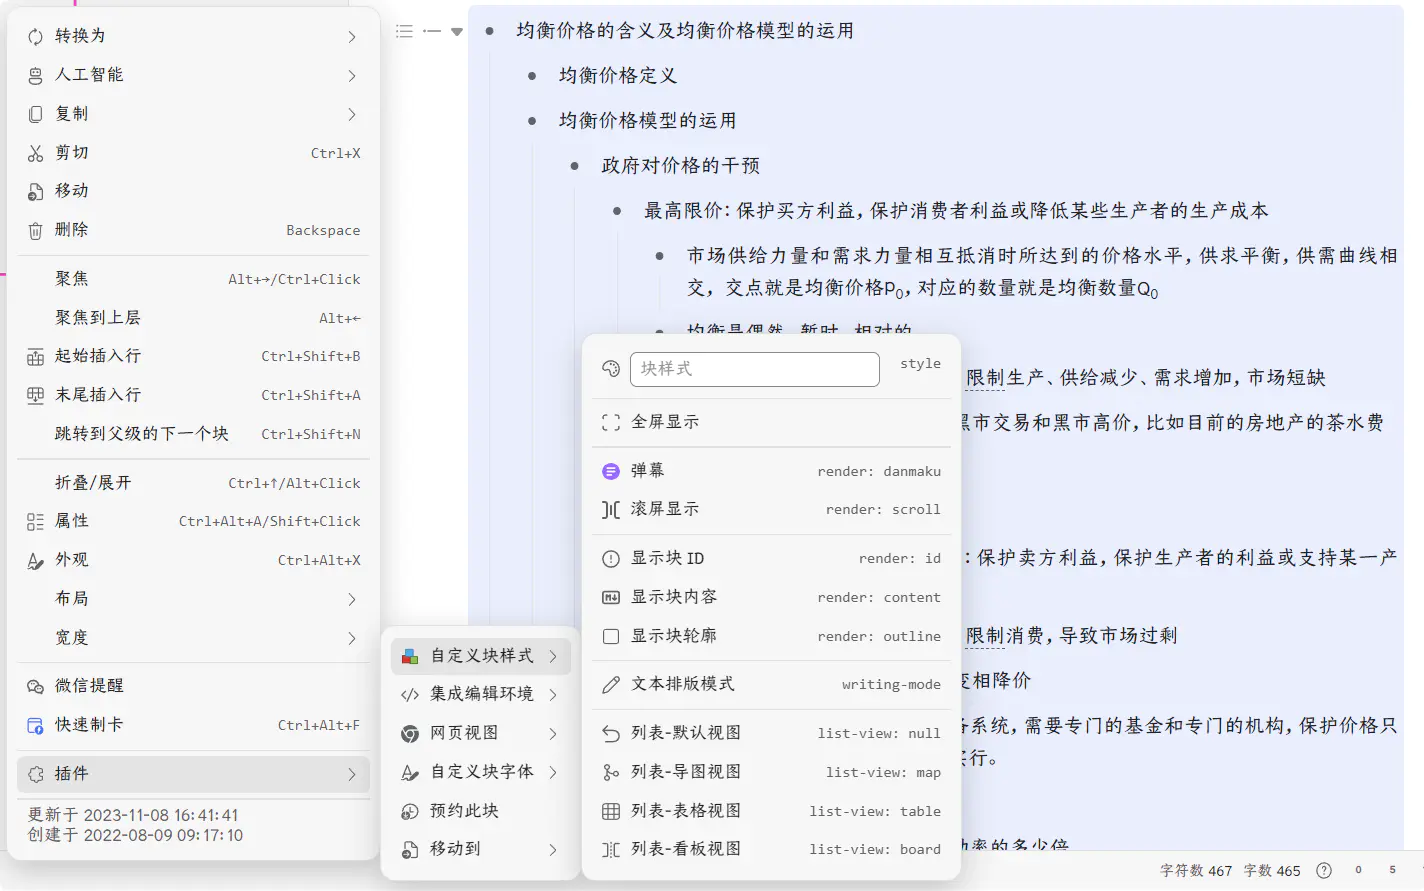The image size is (1424, 891).
Task: Click 预约此块 plugin option
Action: [464, 811]
